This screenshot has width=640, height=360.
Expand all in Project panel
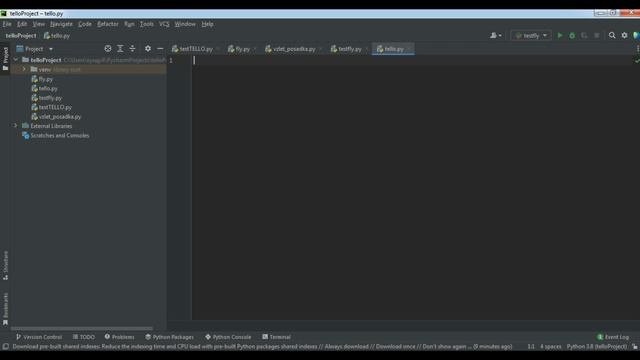click(x=120, y=49)
